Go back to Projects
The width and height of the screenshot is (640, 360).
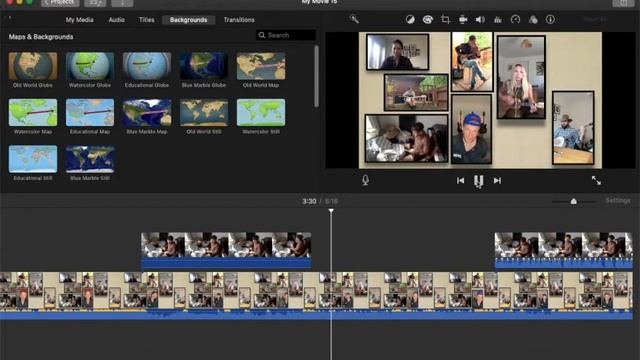tap(60, 2)
